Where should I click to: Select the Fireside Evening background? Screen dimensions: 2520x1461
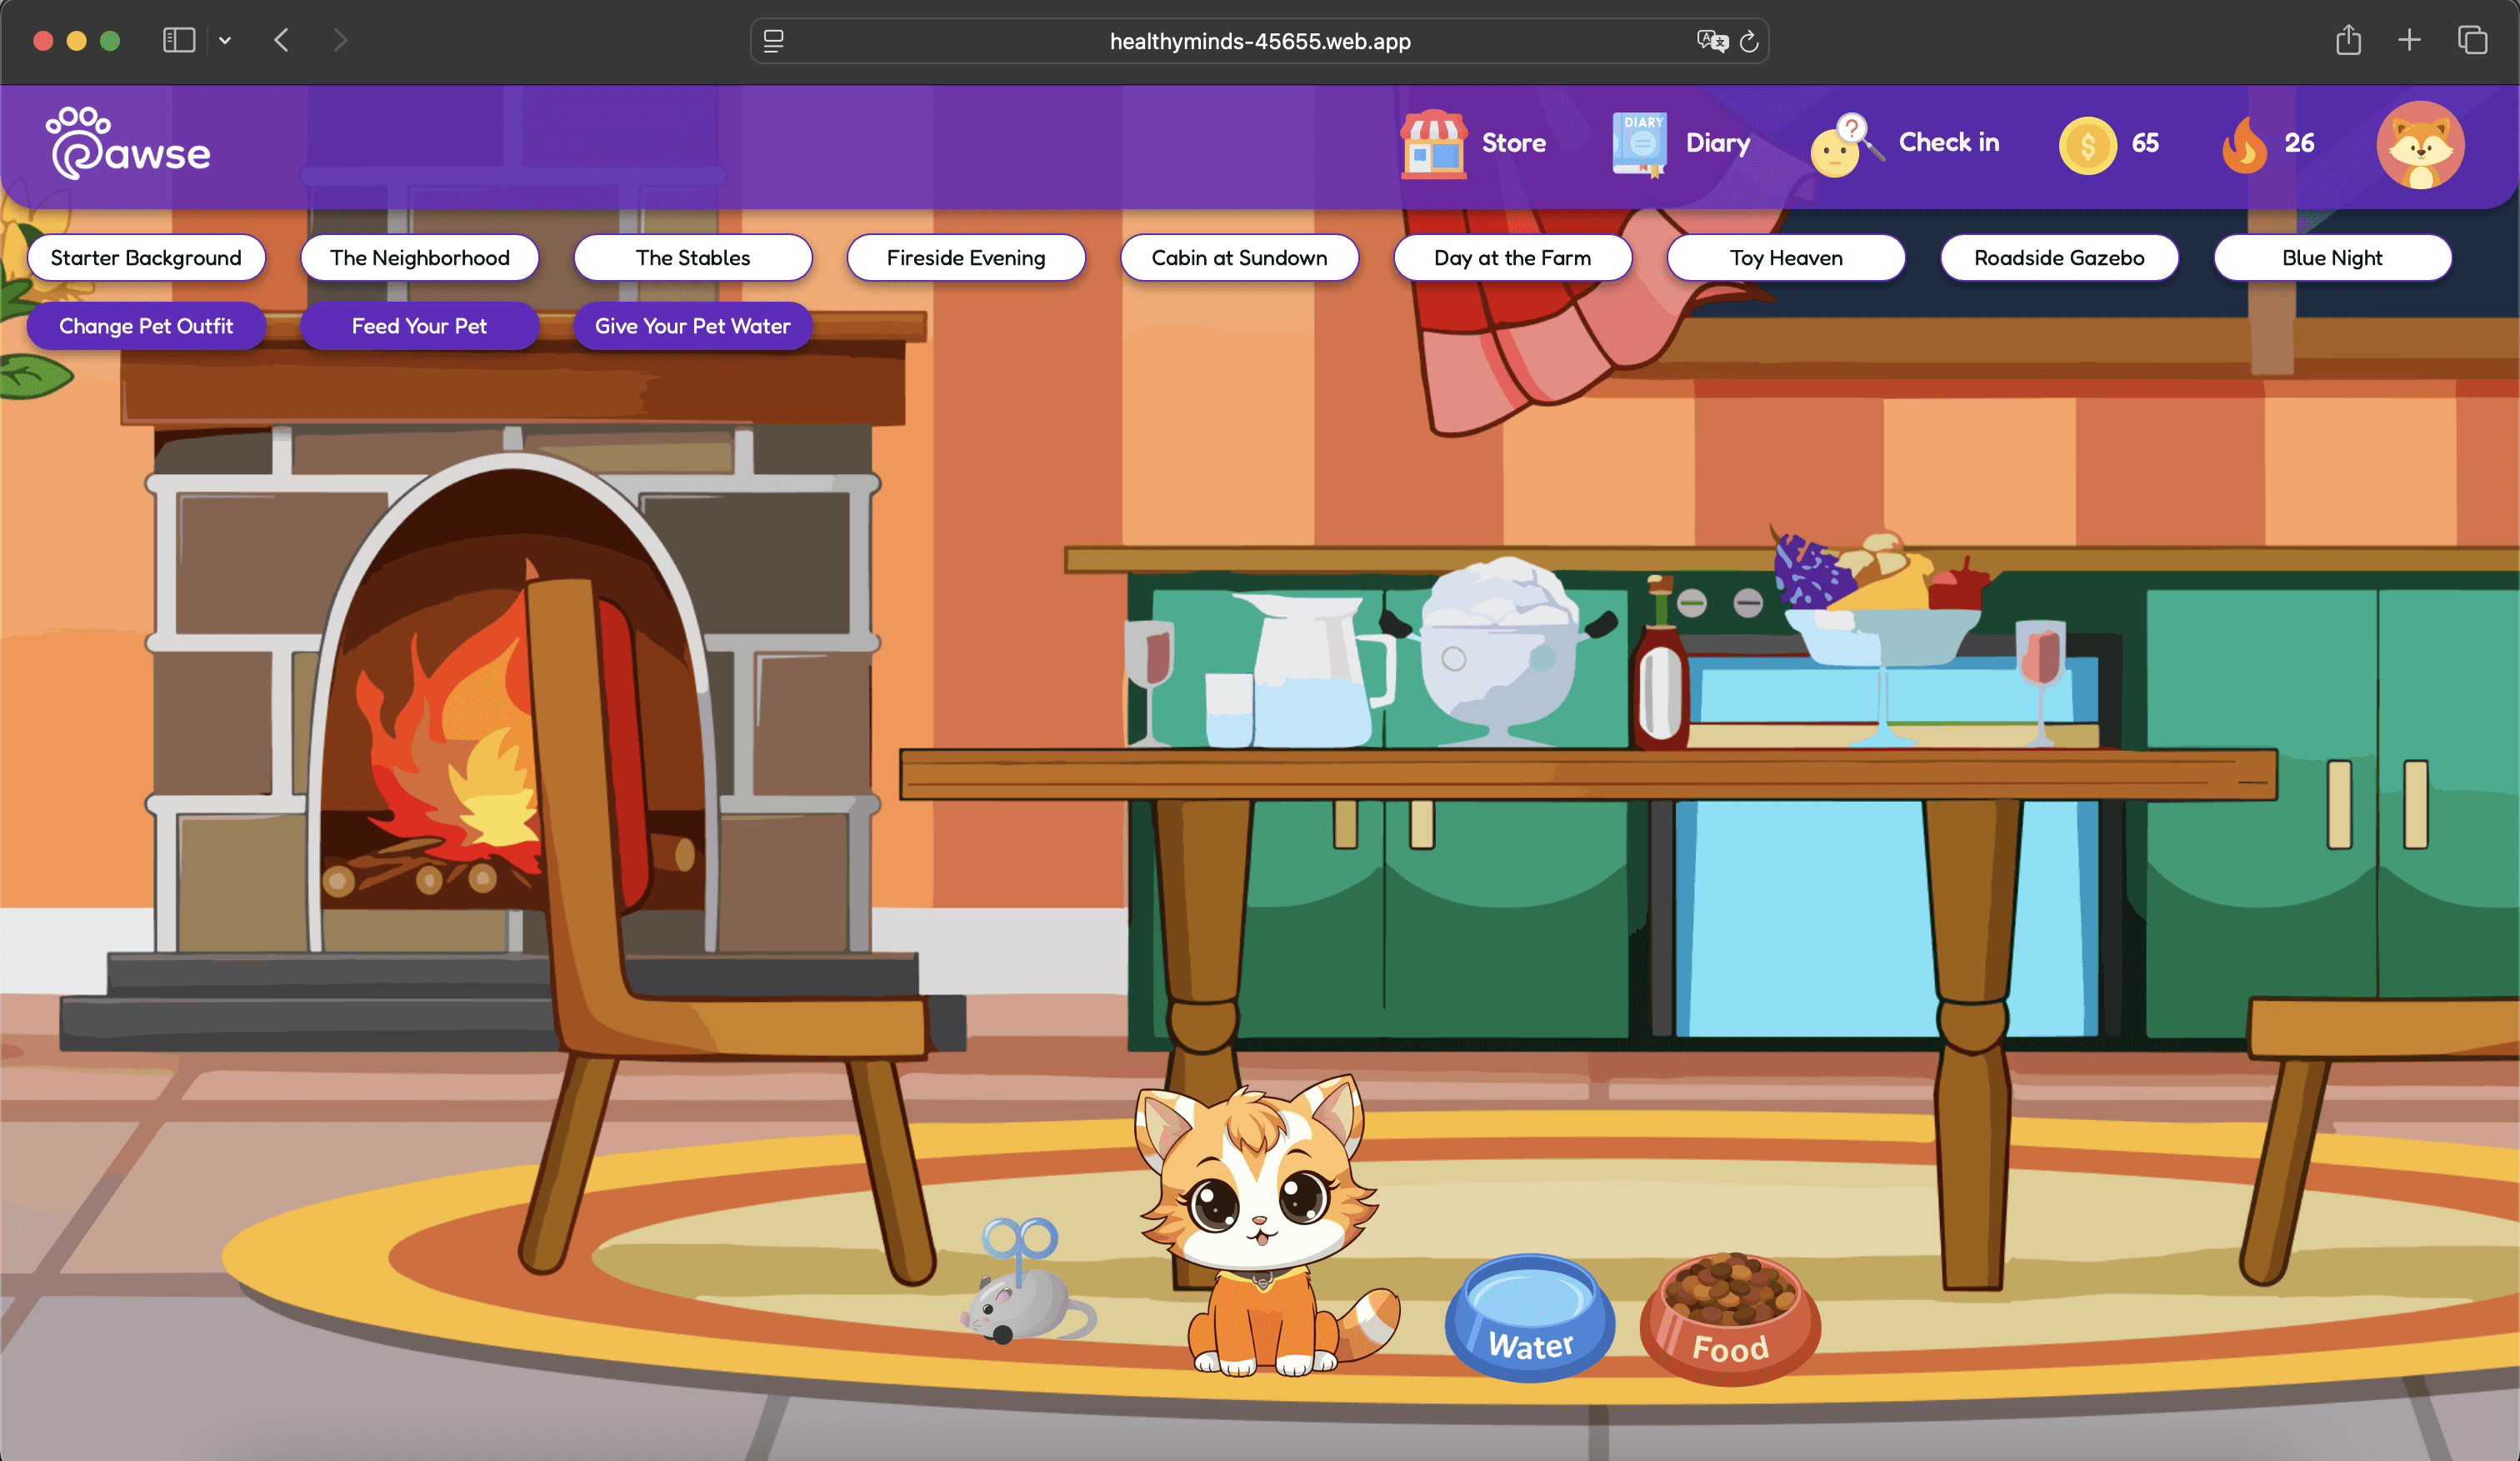[965, 258]
